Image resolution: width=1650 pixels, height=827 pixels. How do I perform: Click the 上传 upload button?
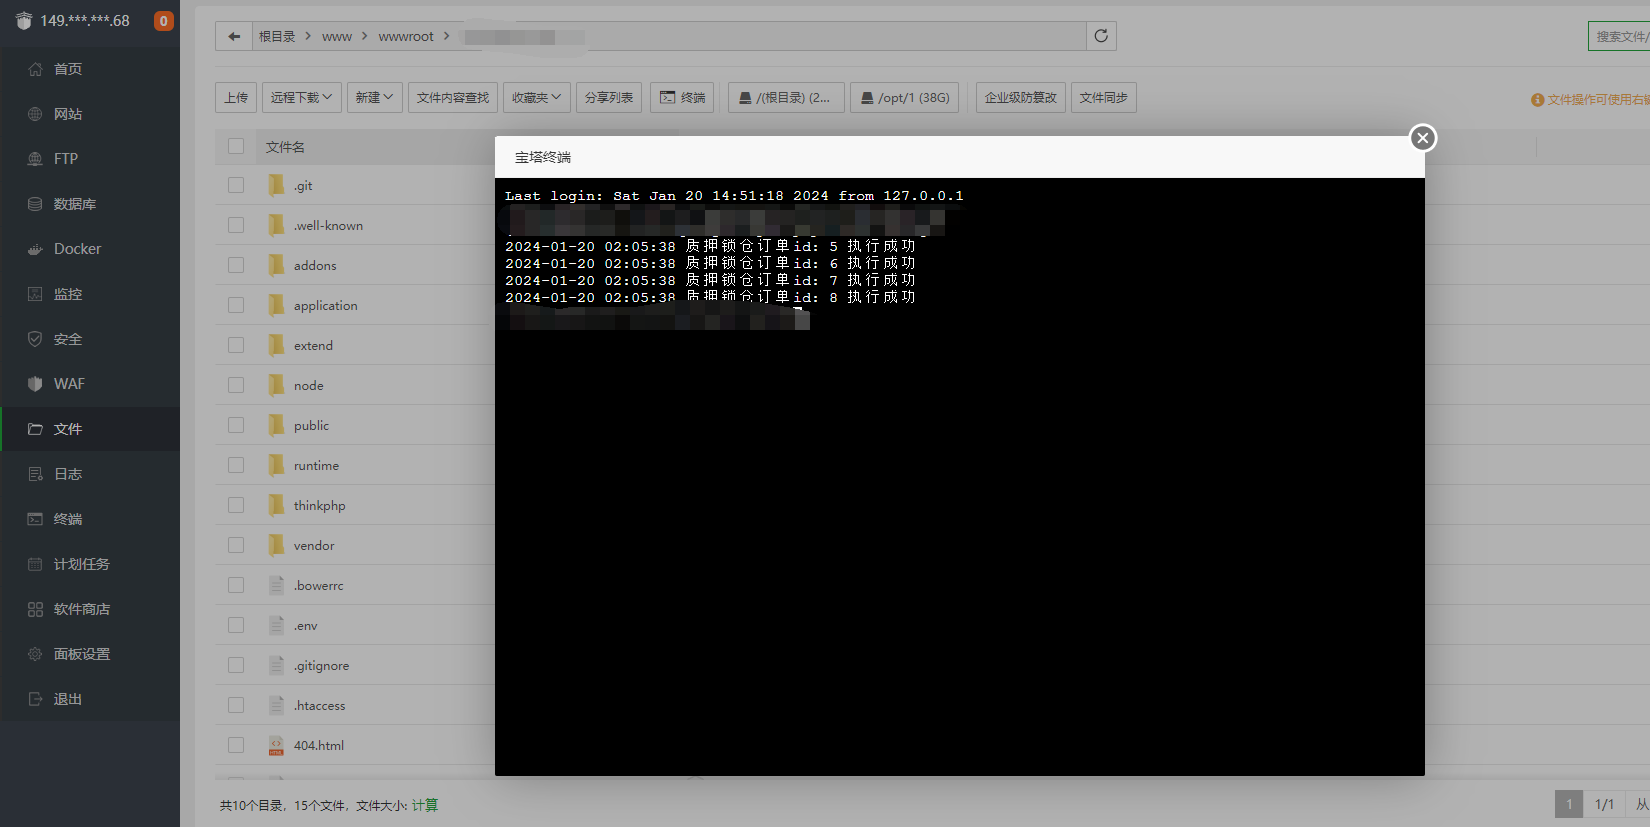point(236,98)
